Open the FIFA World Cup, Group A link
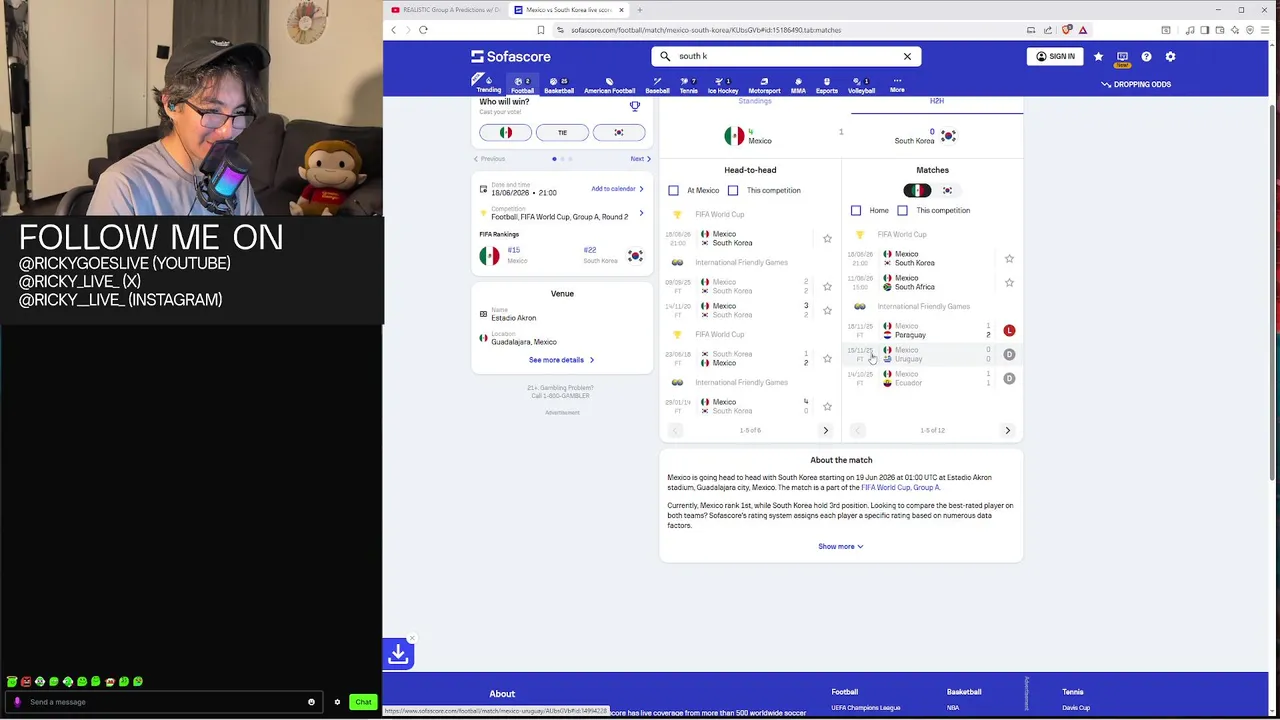 coord(900,488)
